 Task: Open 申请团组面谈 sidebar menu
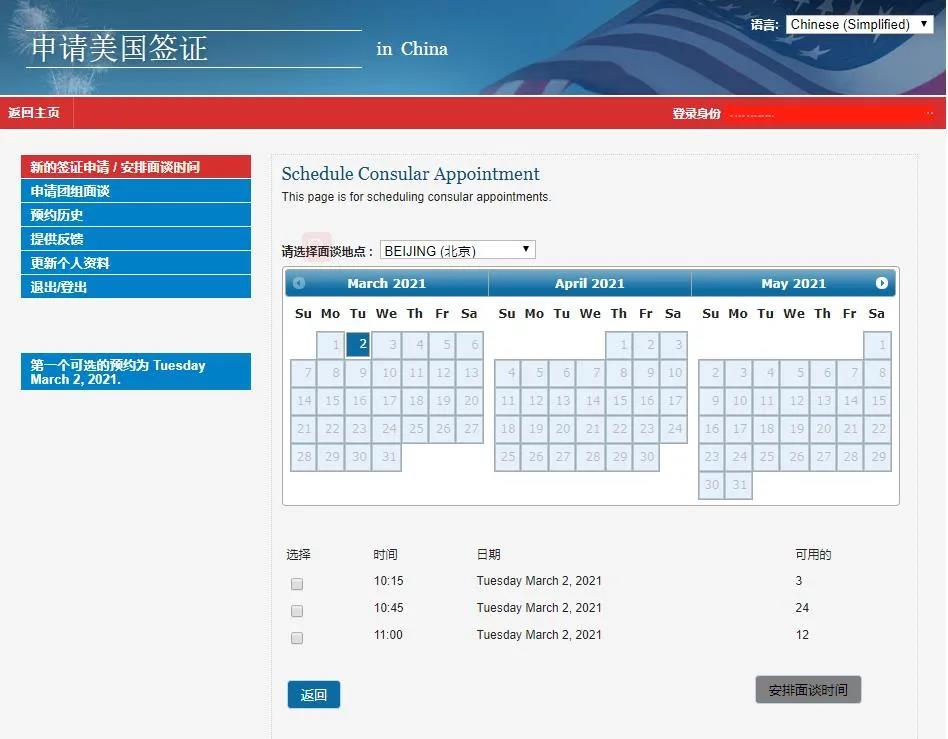[x=136, y=191]
